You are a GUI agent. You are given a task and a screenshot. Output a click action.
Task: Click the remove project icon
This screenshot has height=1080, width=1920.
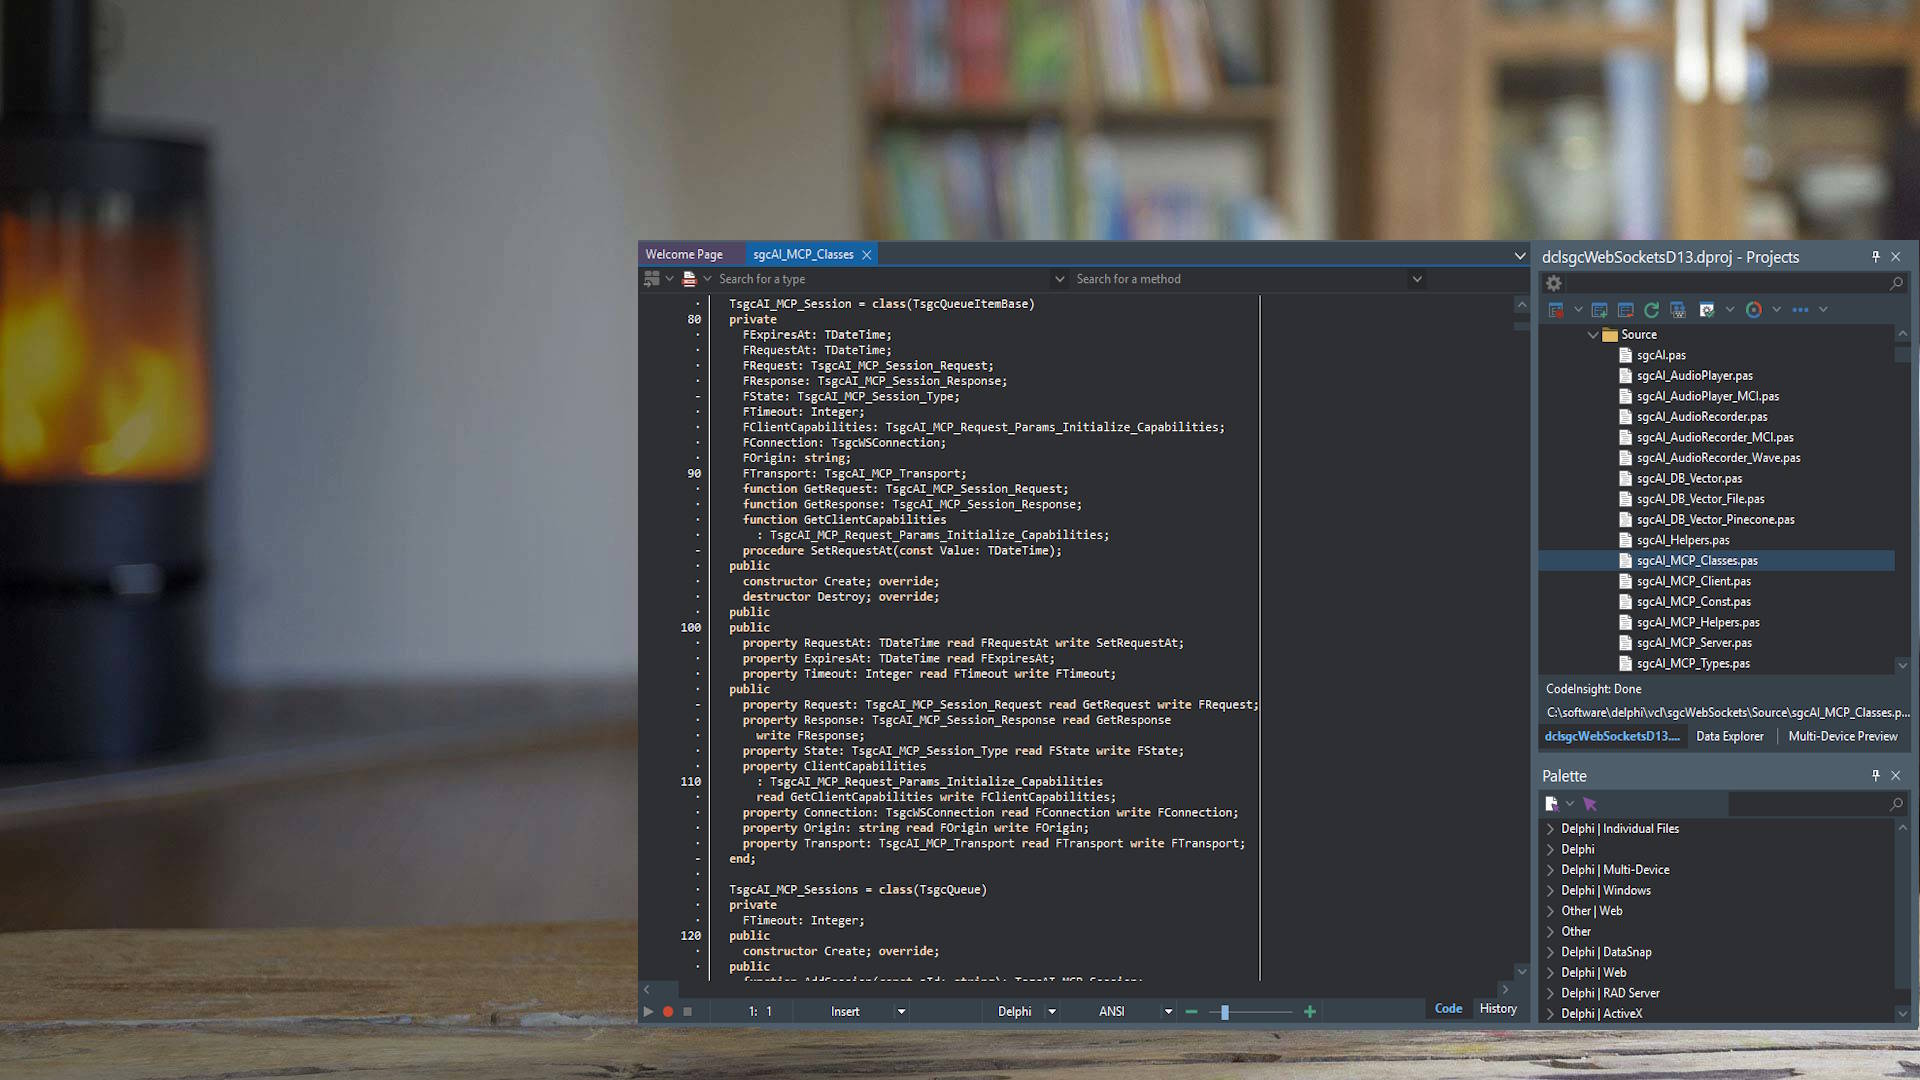[x=1625, y=310]
